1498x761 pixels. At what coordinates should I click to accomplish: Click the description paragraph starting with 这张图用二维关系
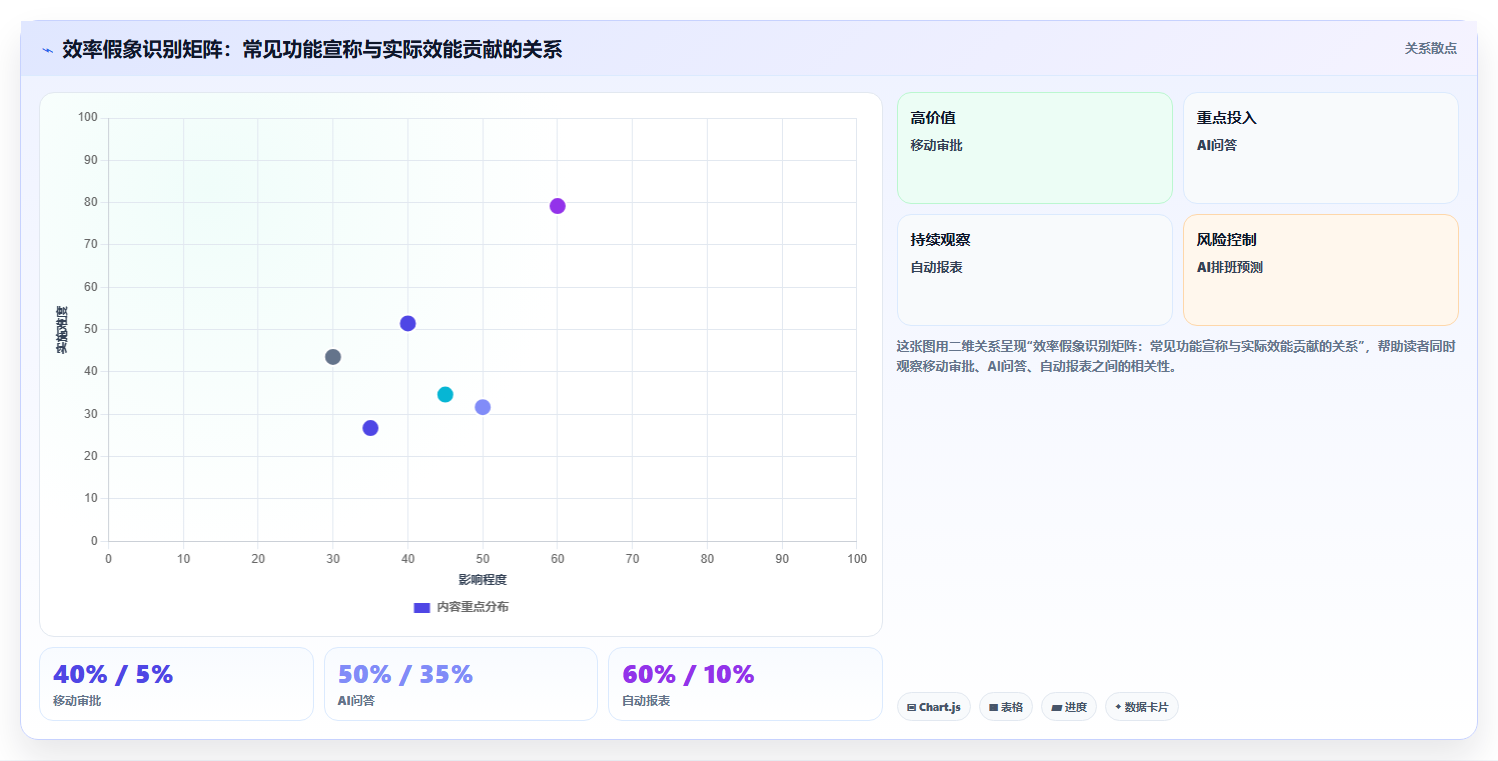click(x=1176, y=356)
